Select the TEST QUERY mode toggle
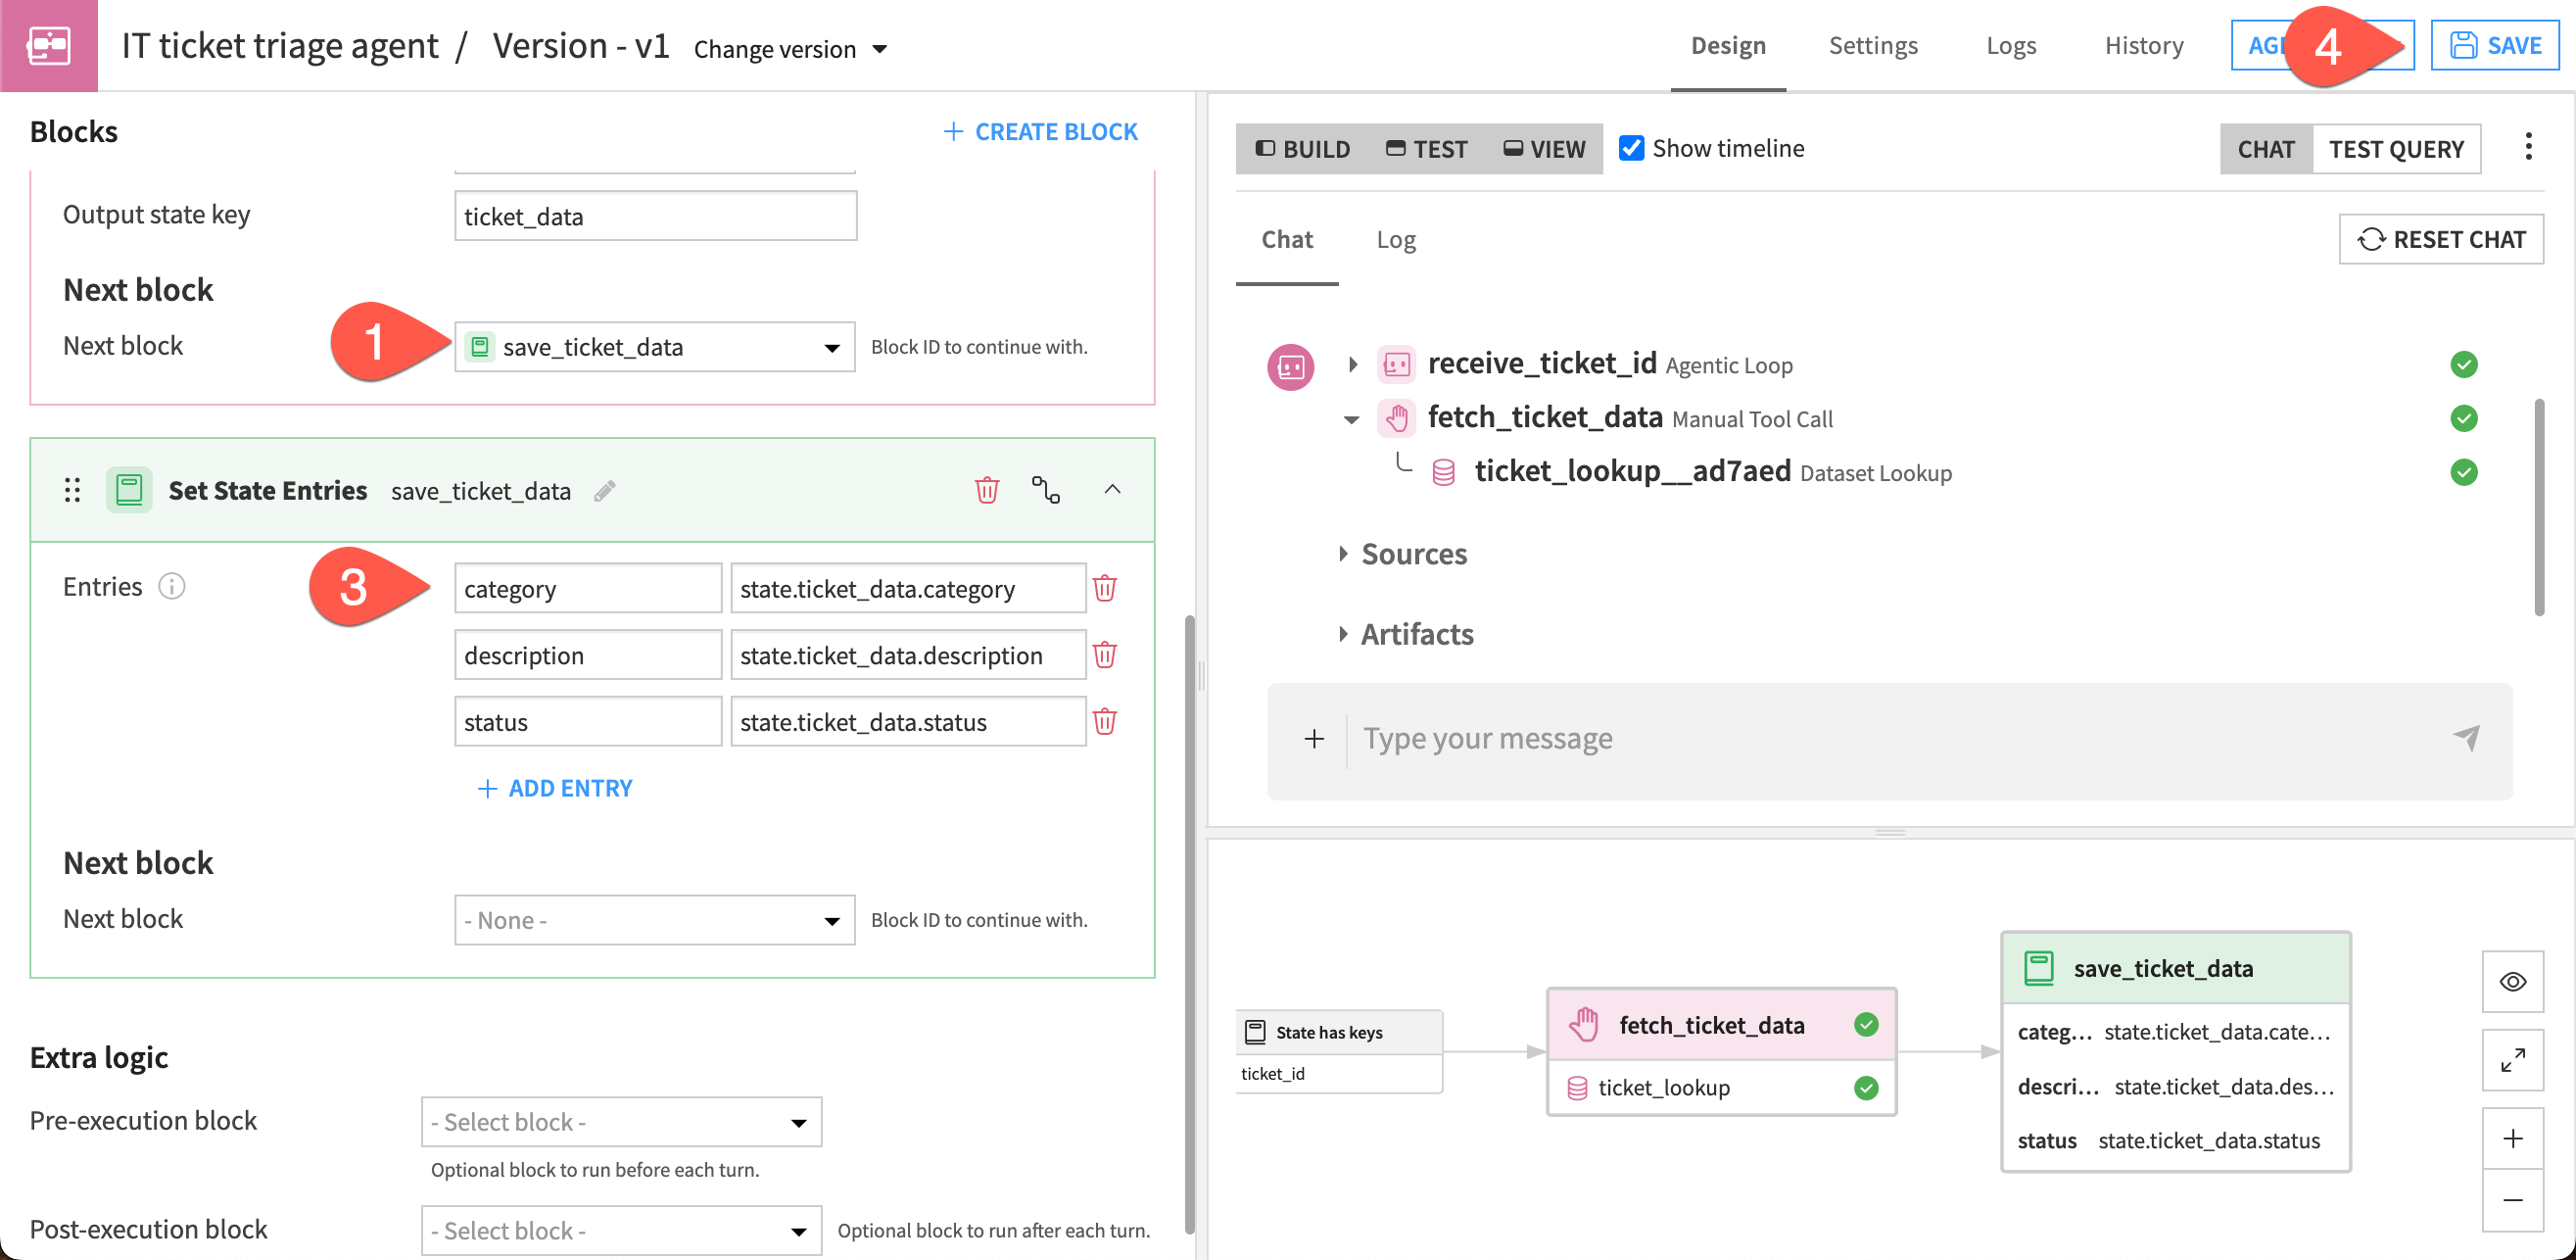The height and width of the screenshot is (1260, 2576). (x=2396, y=149)
